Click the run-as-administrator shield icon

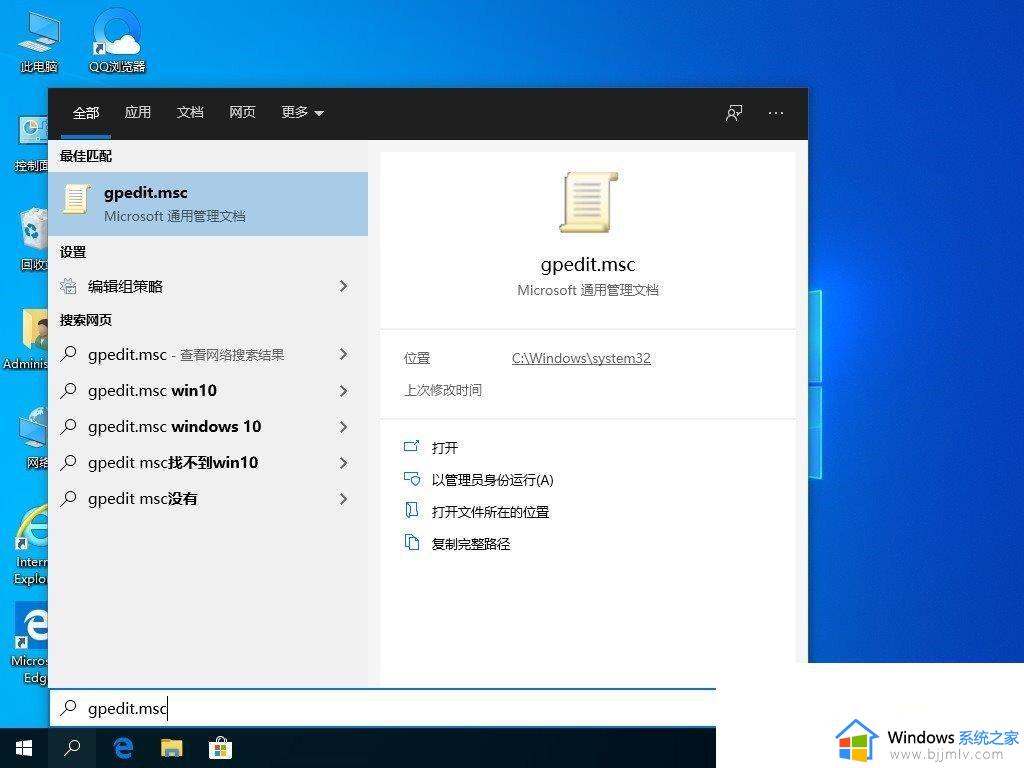[x=411, y=479]
